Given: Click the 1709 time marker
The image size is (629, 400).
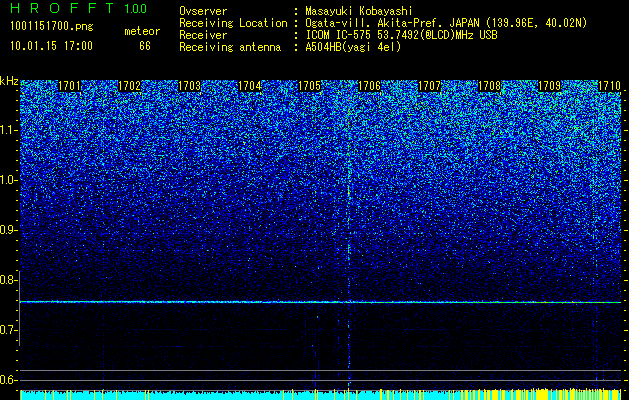Looking at the screenshot, I should tap(550, 86).
